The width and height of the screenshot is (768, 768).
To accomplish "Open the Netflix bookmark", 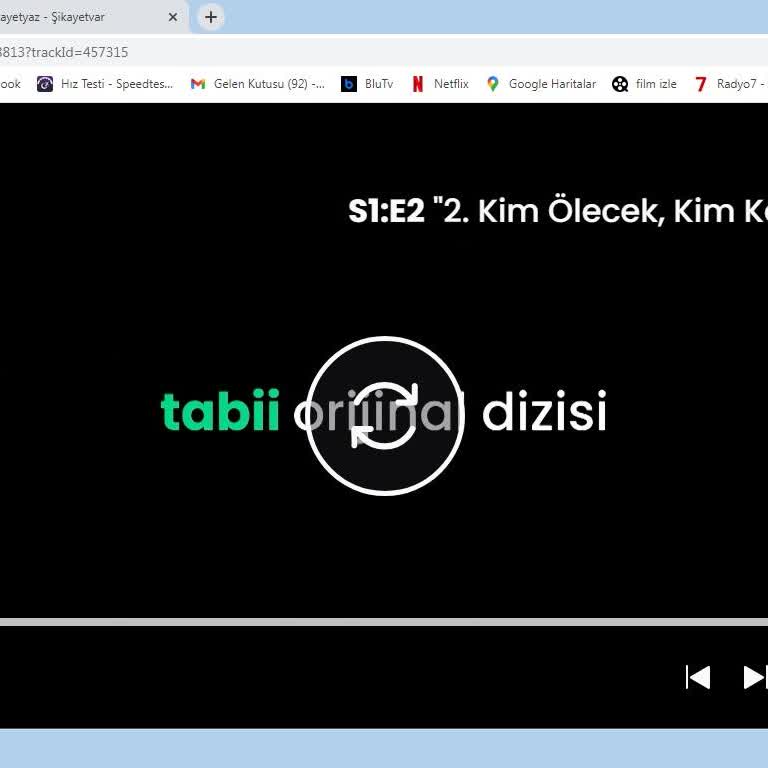I will [440, 84].
